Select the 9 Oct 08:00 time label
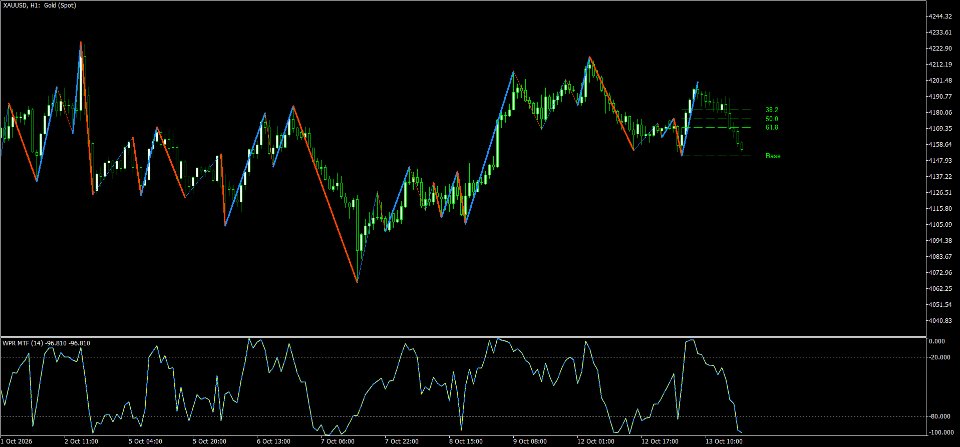Image resolution: width=960 pixels, height=447 pixels. [529, 440]
